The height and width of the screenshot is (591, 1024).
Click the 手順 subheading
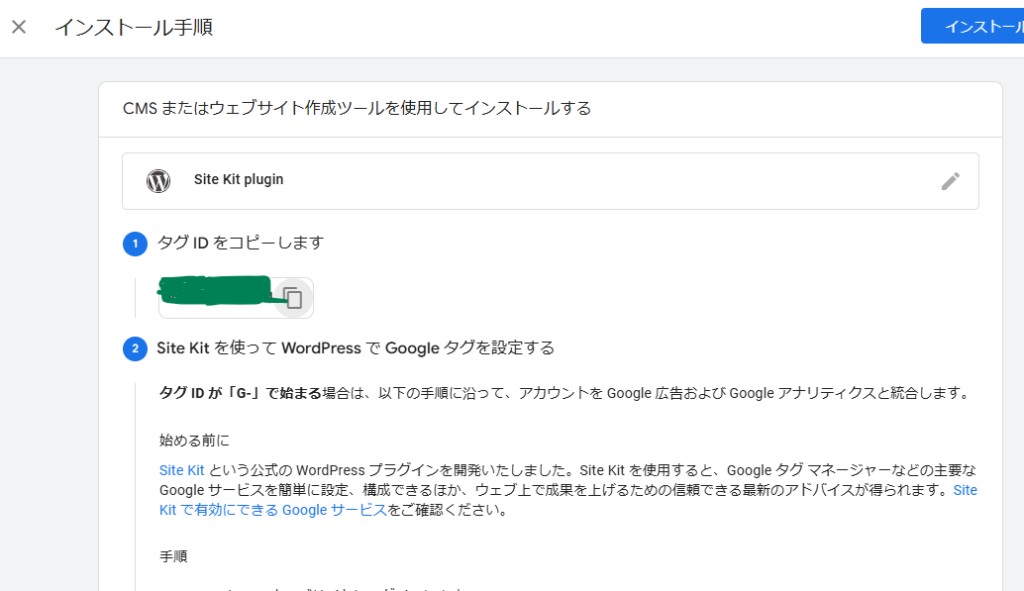pos(173,556)
